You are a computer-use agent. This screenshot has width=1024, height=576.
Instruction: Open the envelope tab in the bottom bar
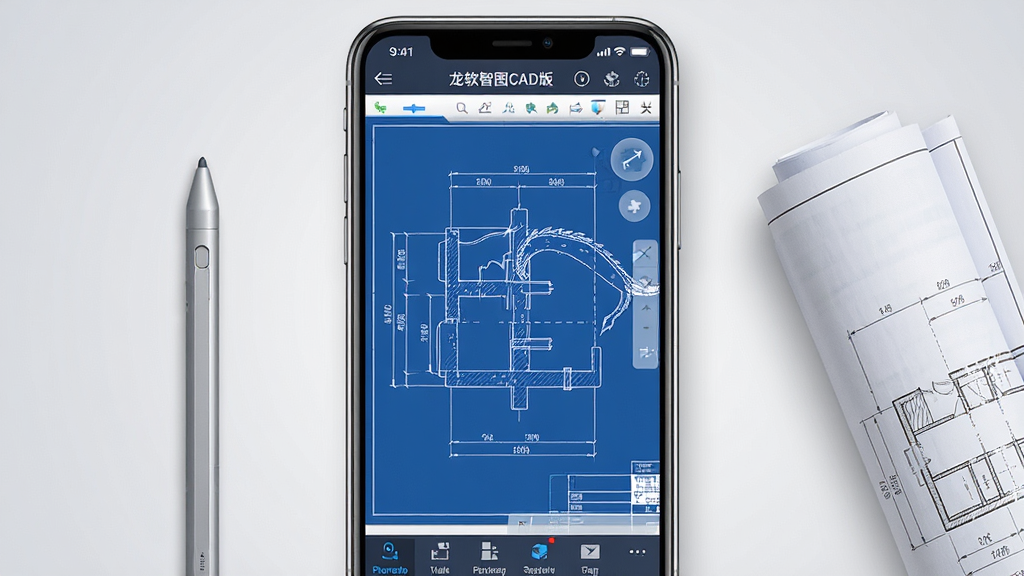pyautogui.click(x=590, y=558)
